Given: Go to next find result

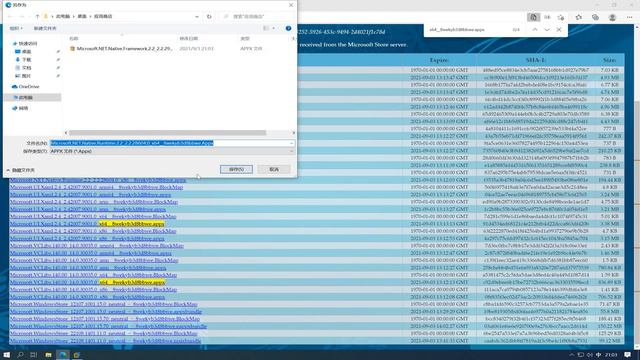Looking at the screenshot, I should click(x=547, y=30).
